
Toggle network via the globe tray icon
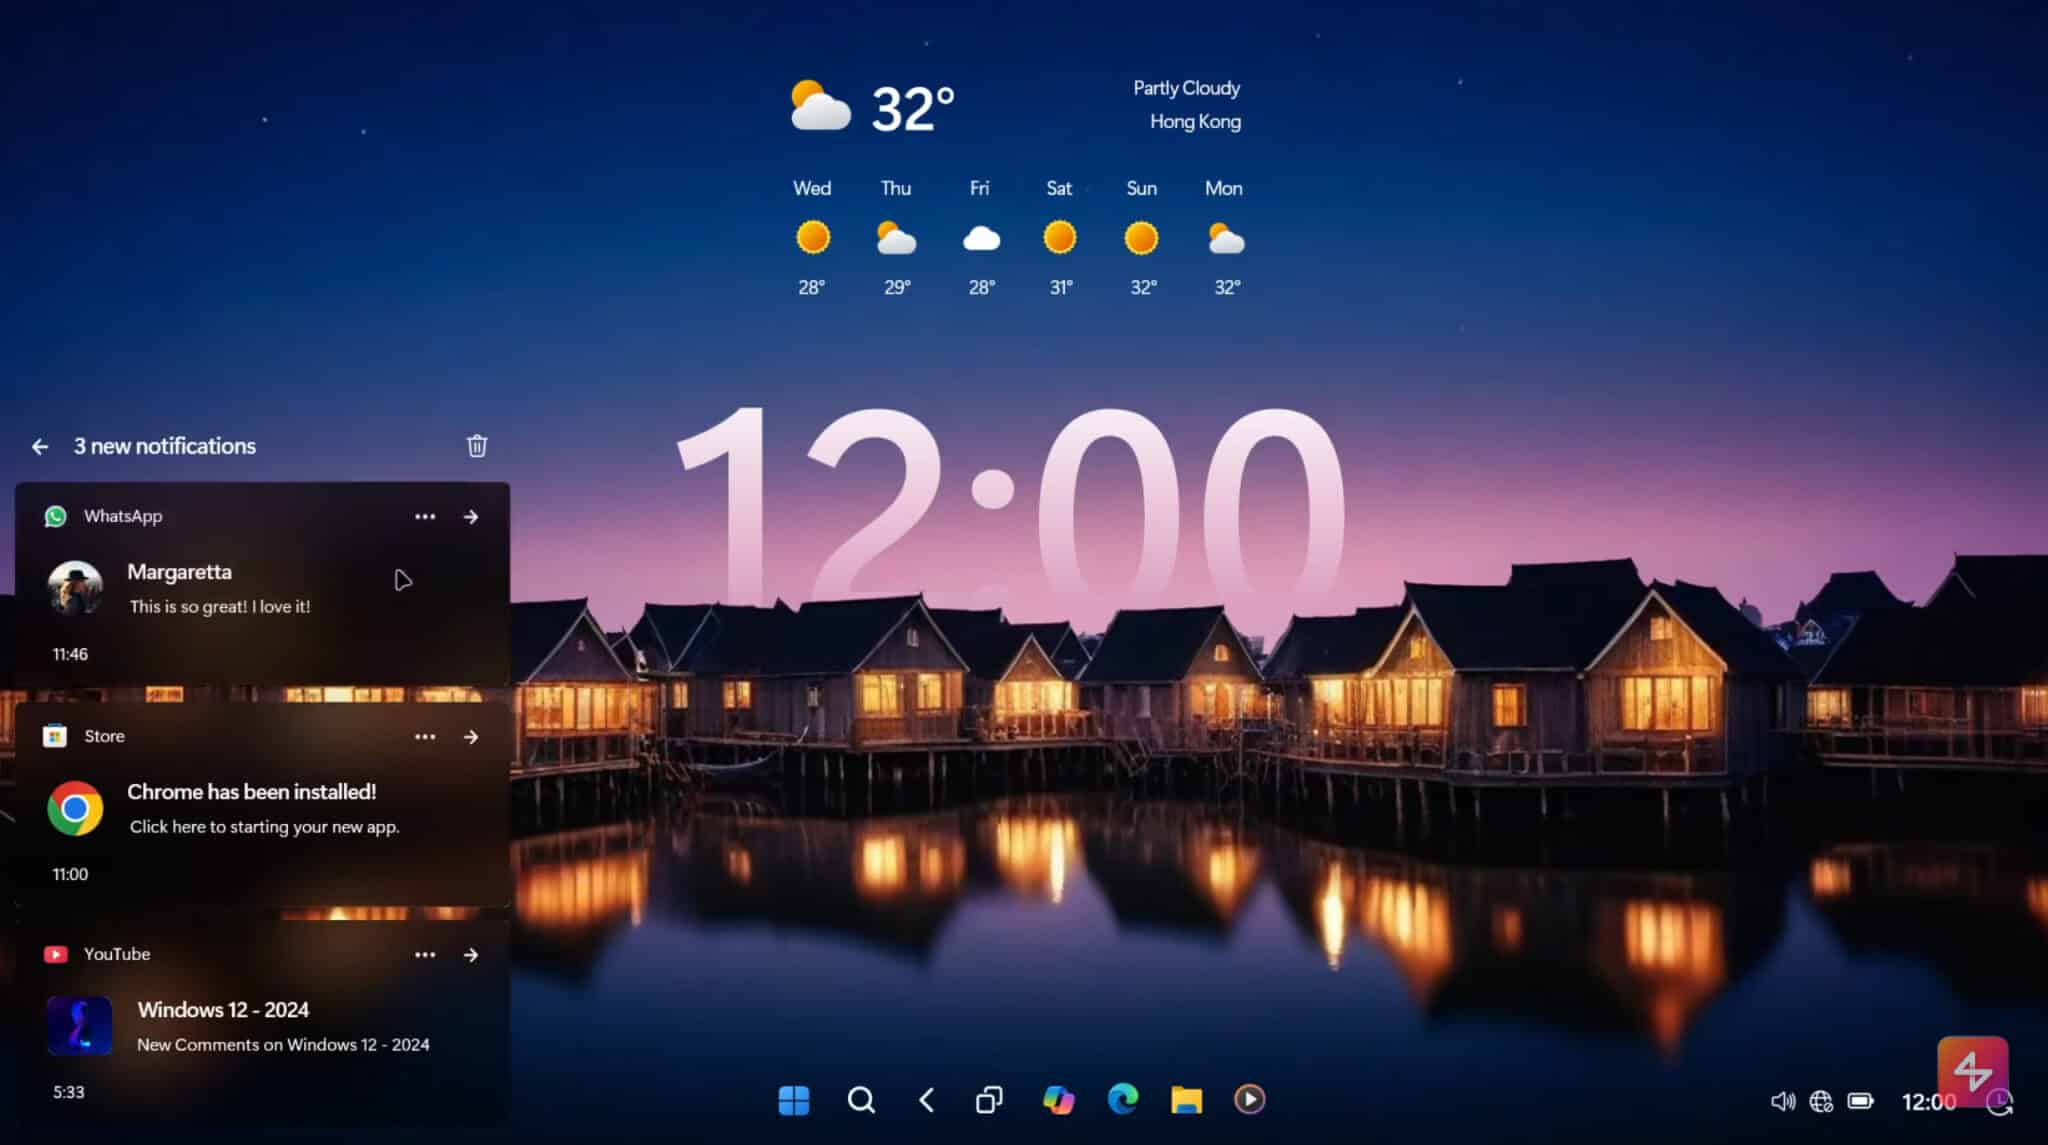(1824, 1100)
